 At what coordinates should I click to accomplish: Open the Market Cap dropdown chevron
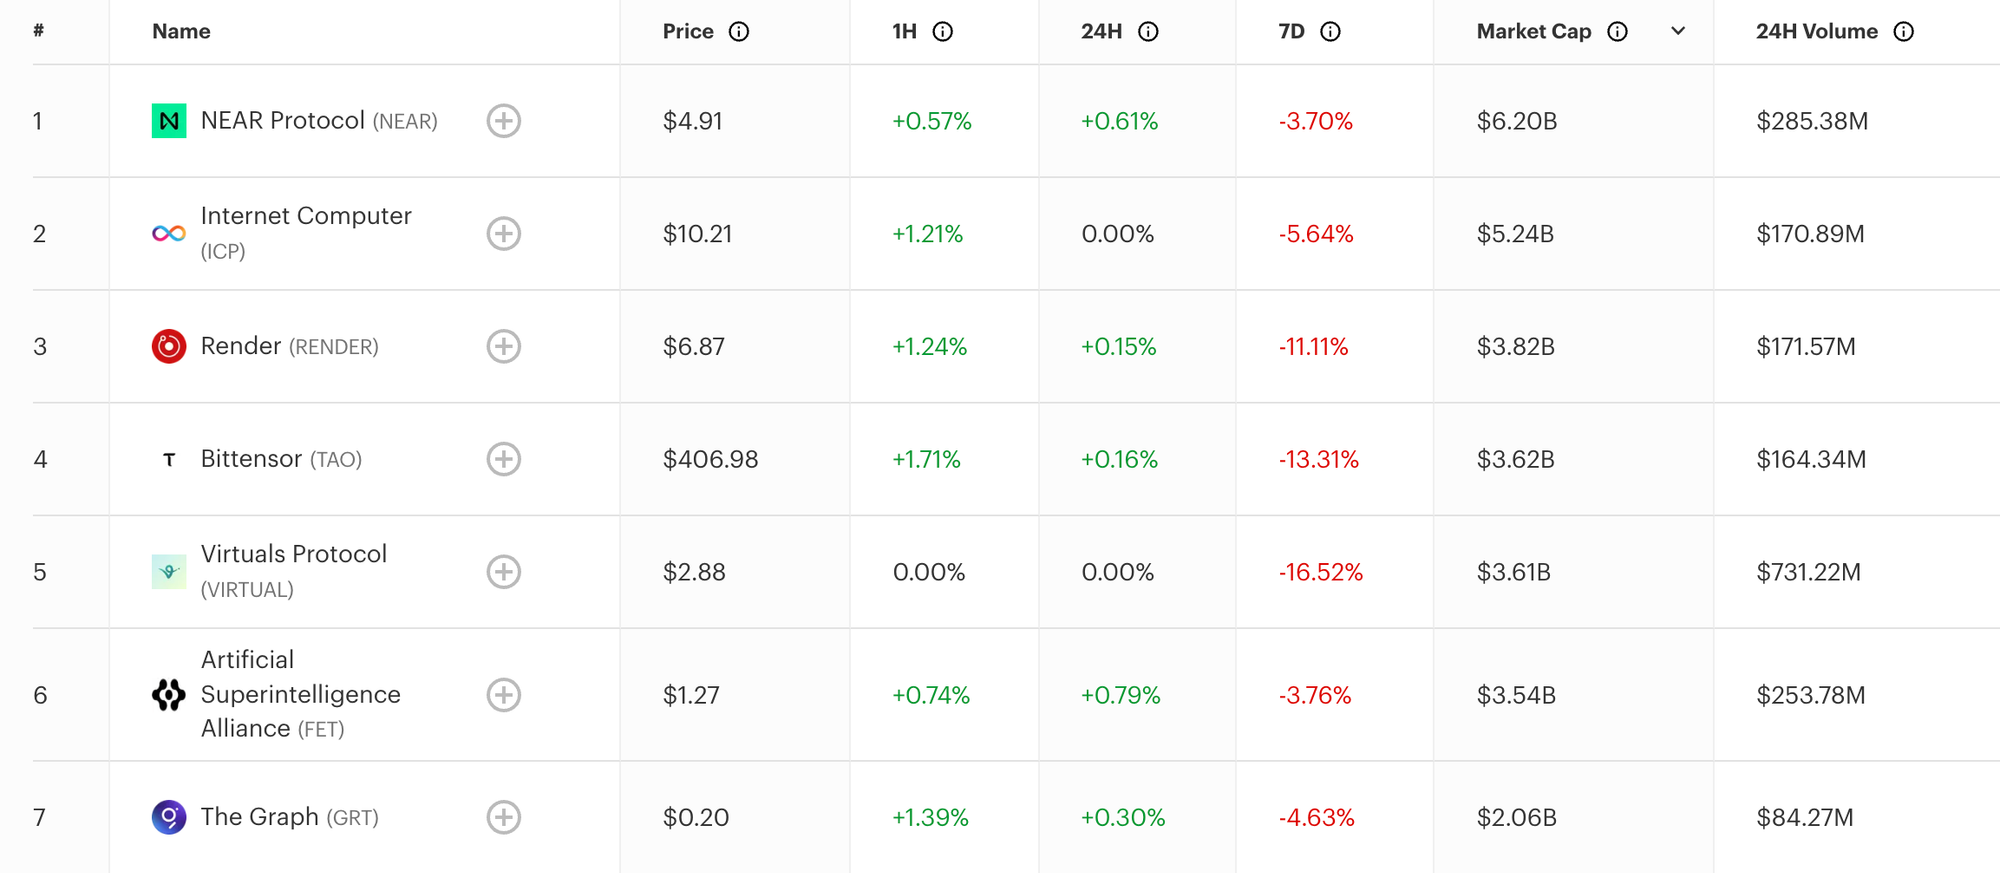pyautogui.click(x=1678, y=31)
